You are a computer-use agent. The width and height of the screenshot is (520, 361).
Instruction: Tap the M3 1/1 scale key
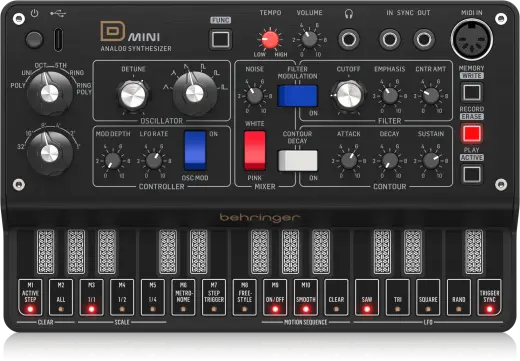click(x=91, y=297)
